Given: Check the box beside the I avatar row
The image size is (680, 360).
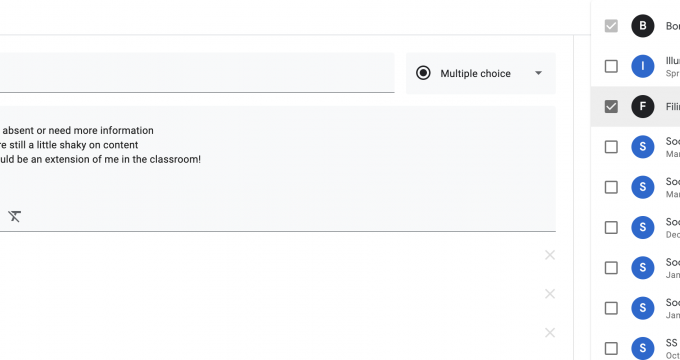Looking at the screenshot, I should 611,66.
